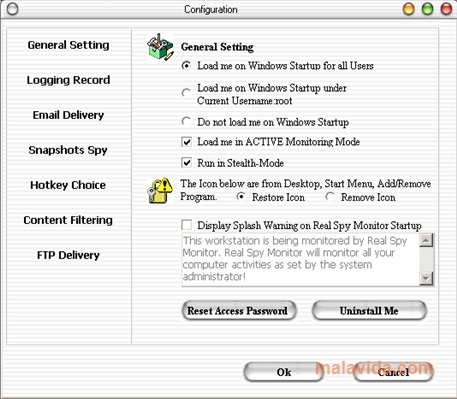Click the green title bar button
Viewport: 457px width, 399px height.
427,9
